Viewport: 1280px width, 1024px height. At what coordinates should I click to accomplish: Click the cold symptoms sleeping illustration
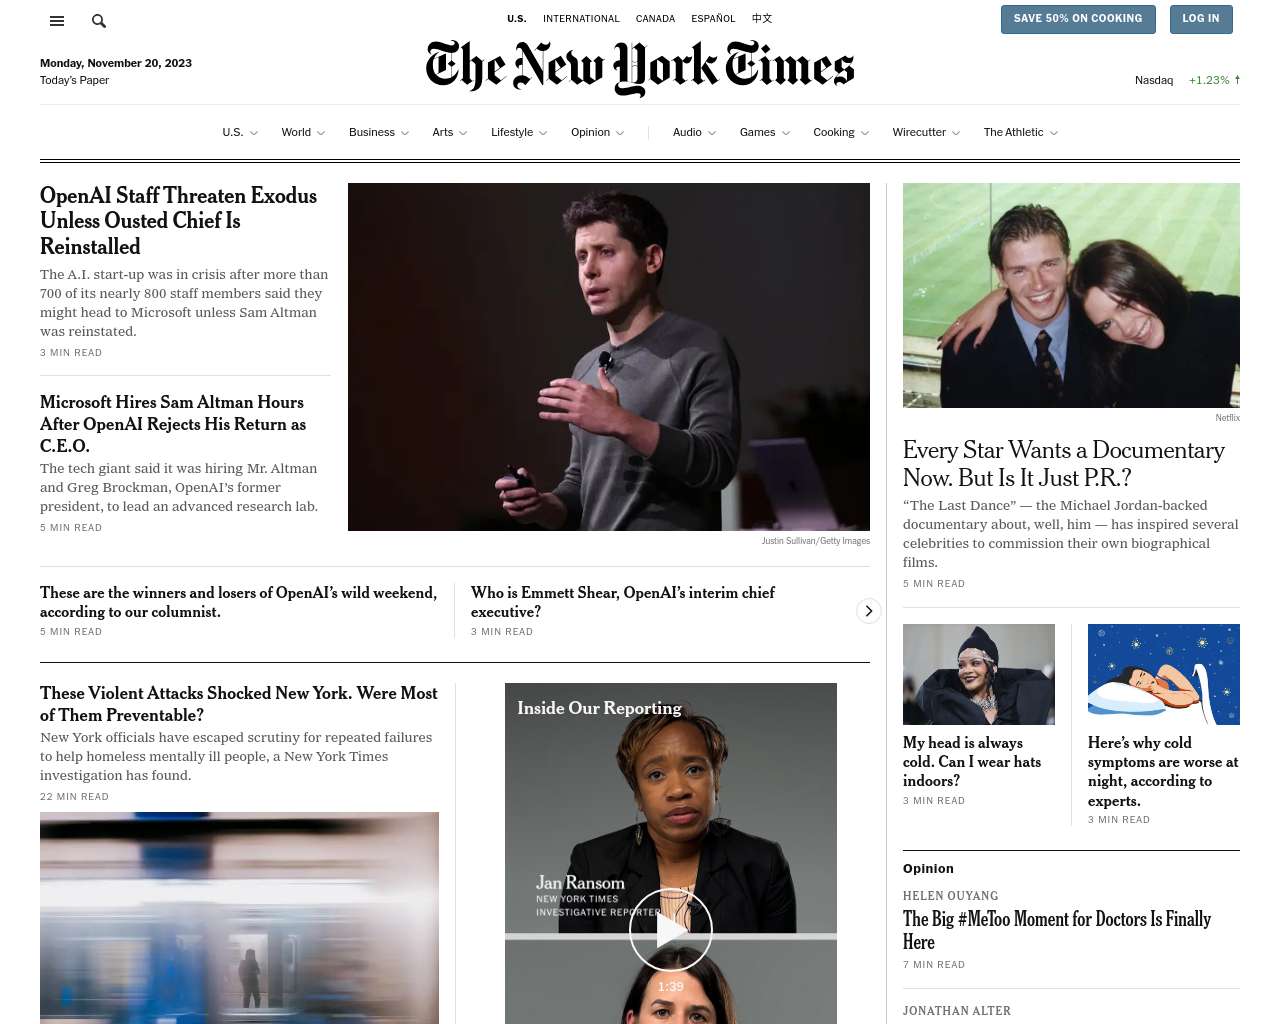1164,674
